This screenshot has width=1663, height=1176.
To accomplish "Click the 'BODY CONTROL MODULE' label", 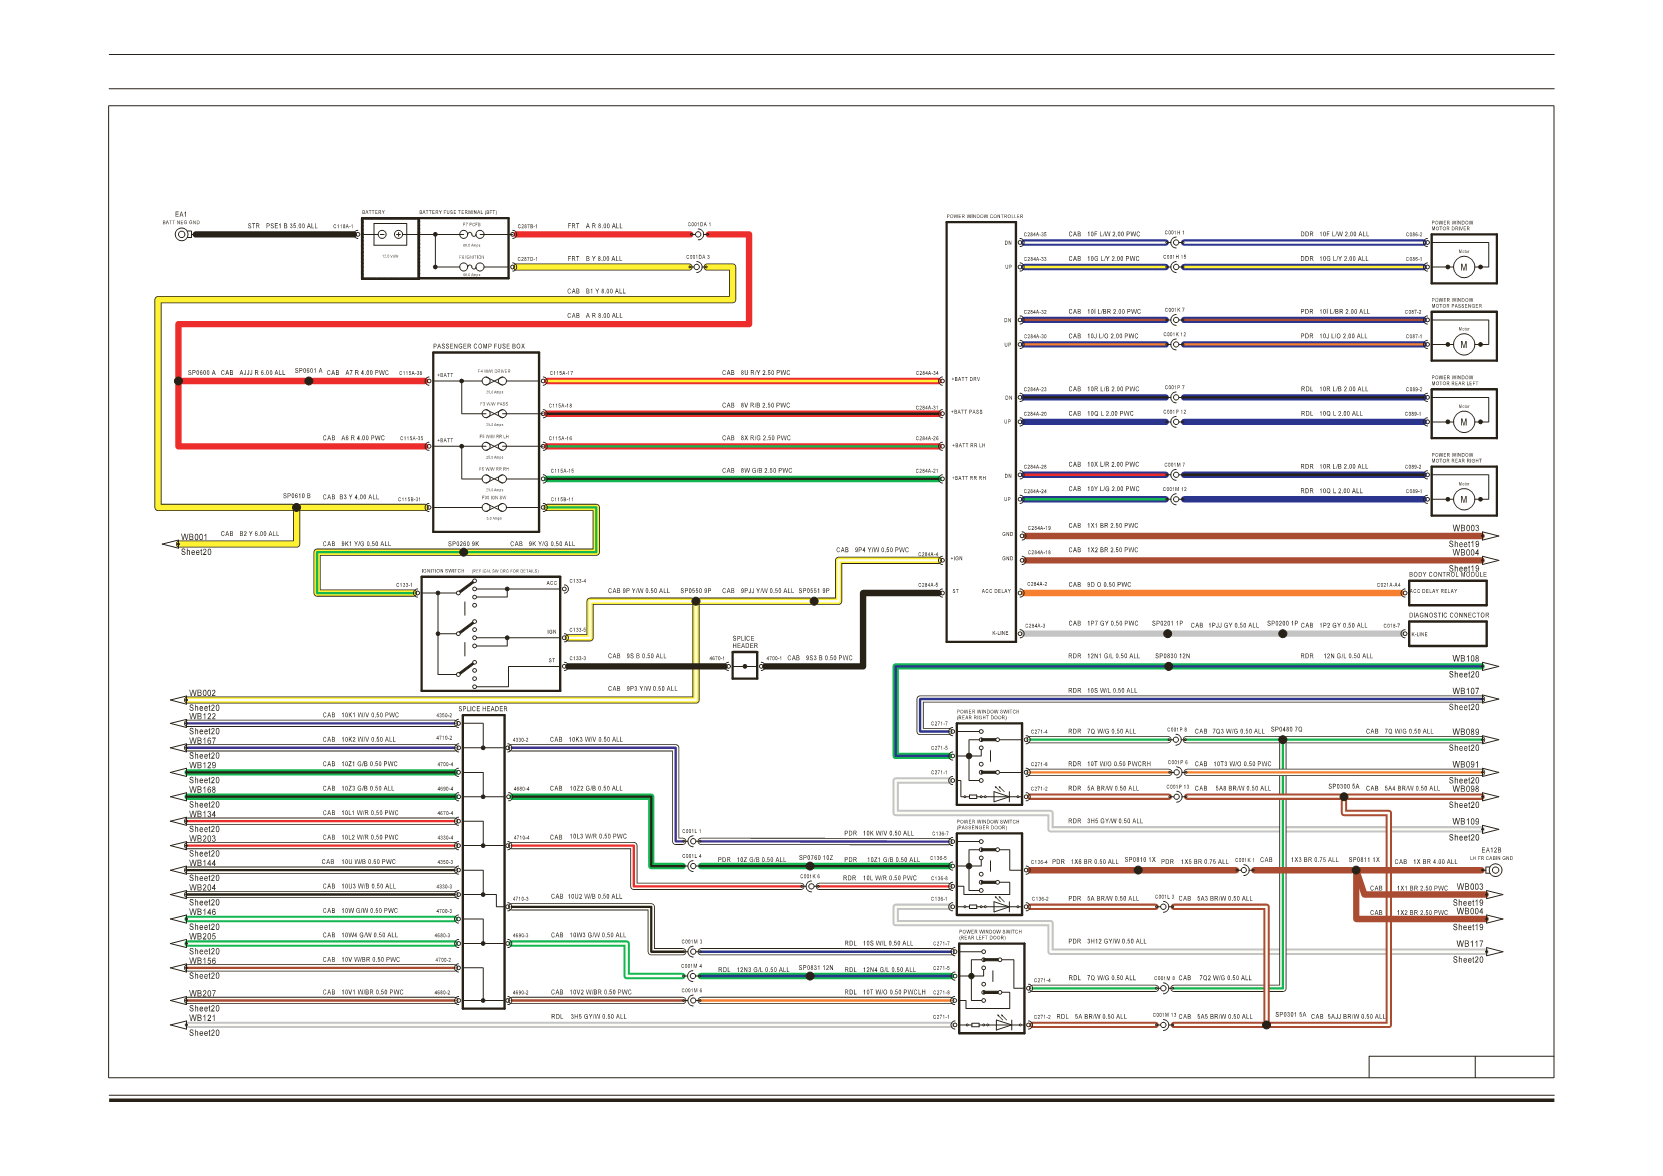I will [1448, 575].
